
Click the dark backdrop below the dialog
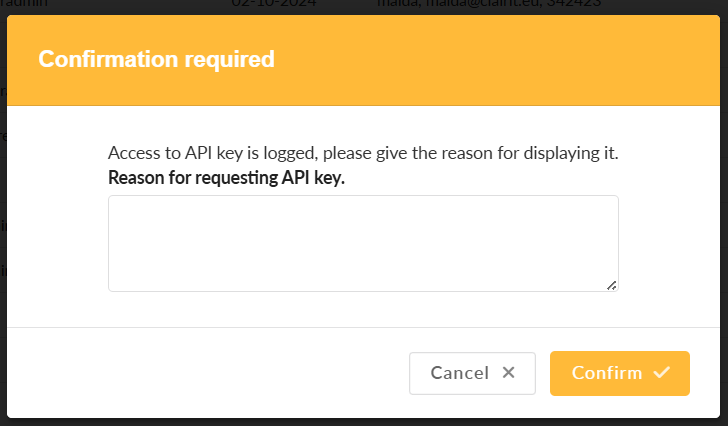[363, 422]
